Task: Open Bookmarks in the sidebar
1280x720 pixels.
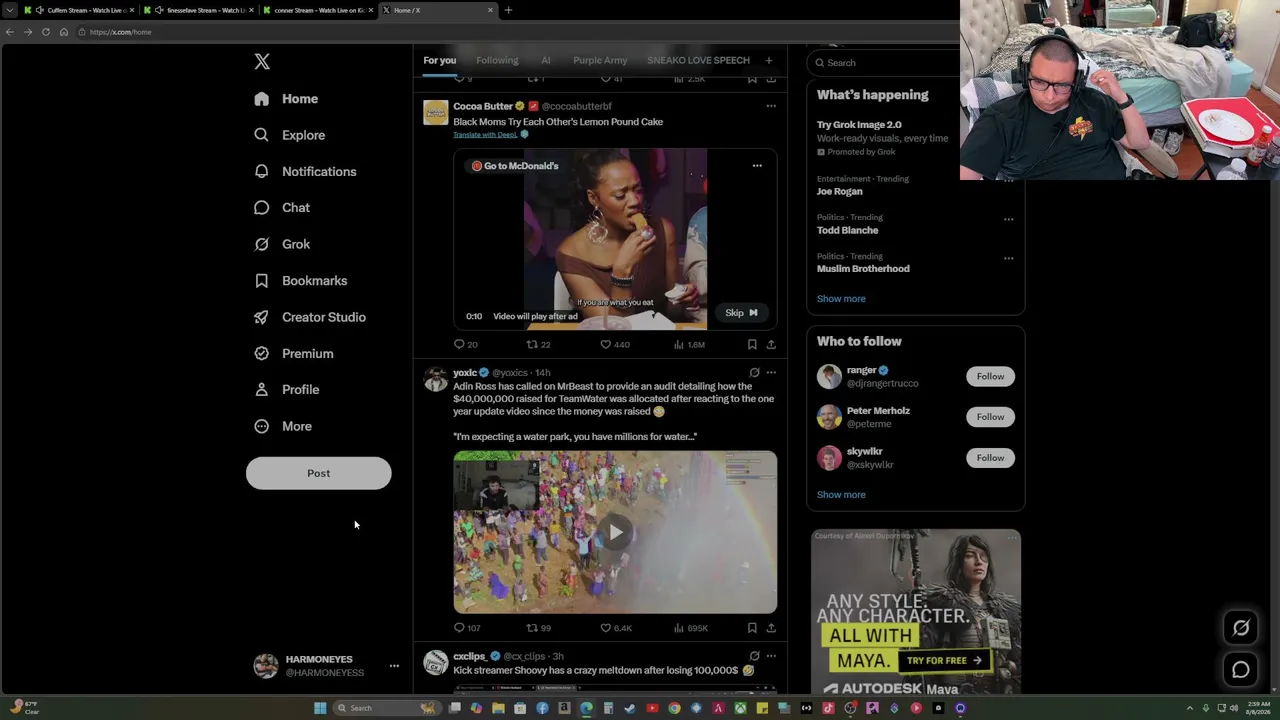Action: point(301,281)
